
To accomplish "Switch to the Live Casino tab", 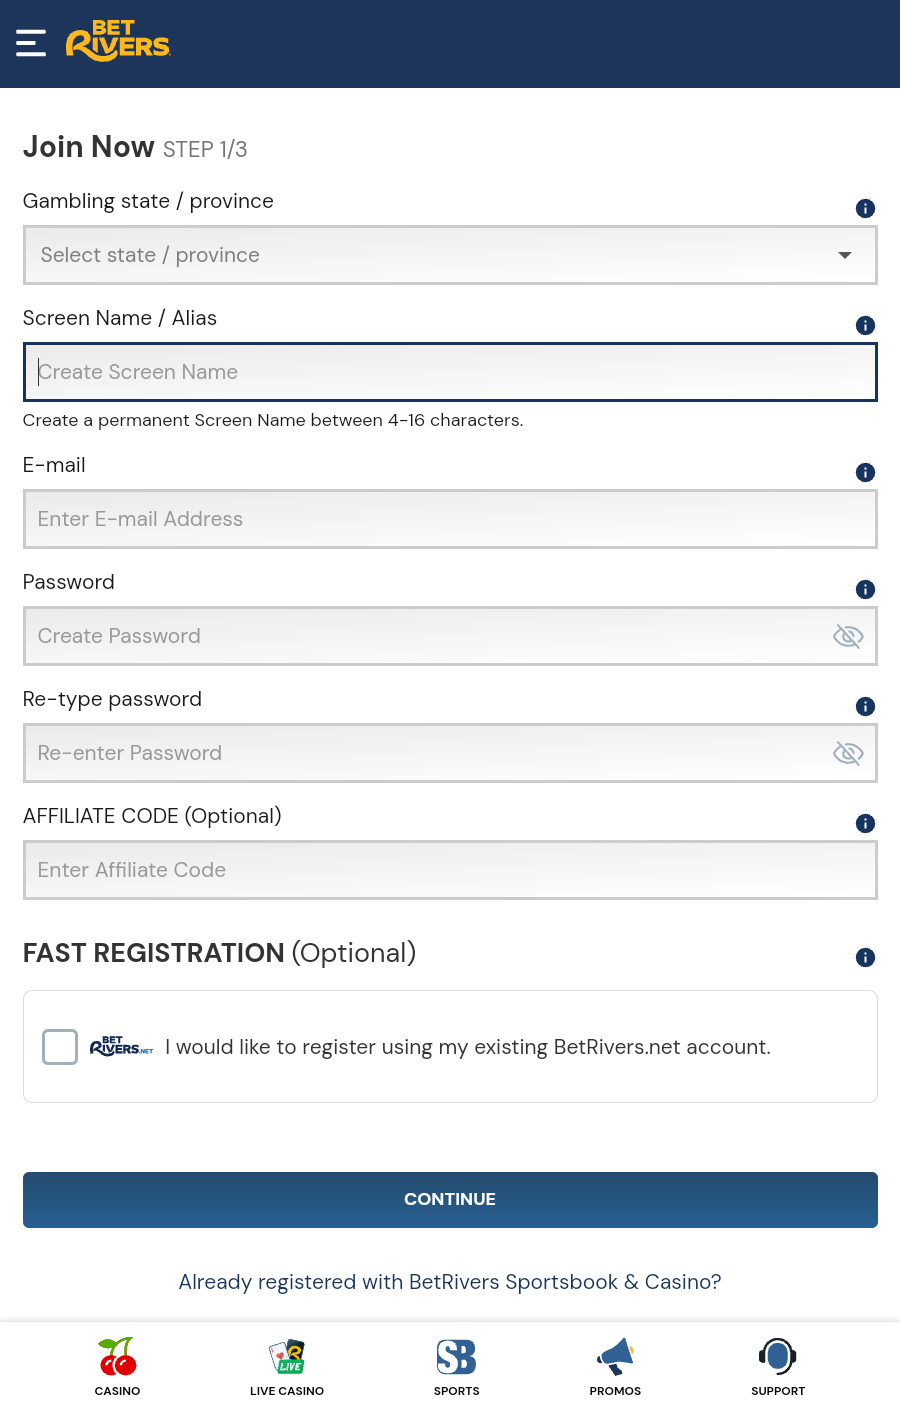I will coord(287,1366).
